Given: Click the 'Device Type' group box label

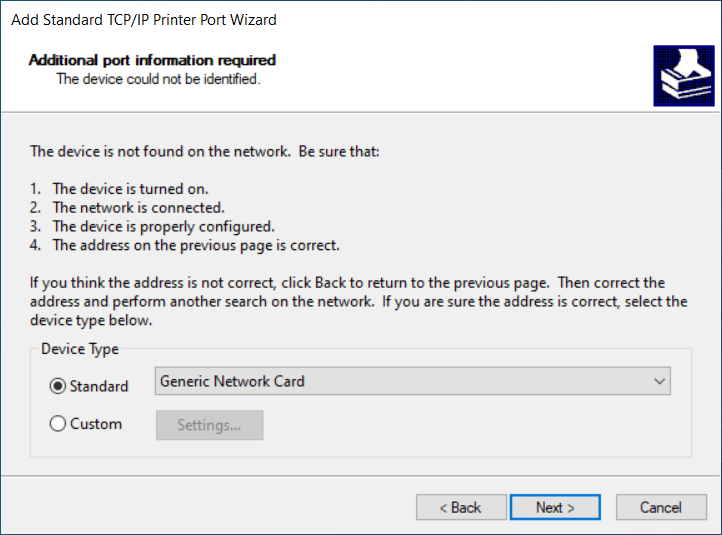Looking at the screenshot, I should pos(80,349).
